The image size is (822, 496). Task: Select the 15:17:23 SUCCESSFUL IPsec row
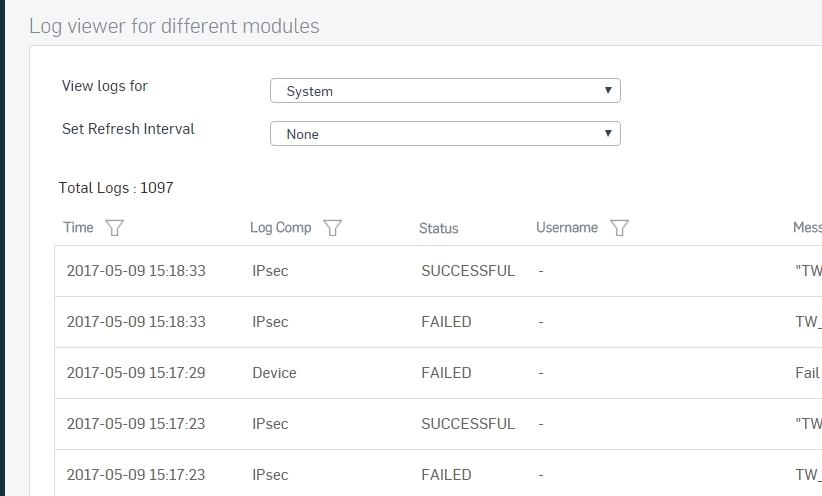click(438, 424)
